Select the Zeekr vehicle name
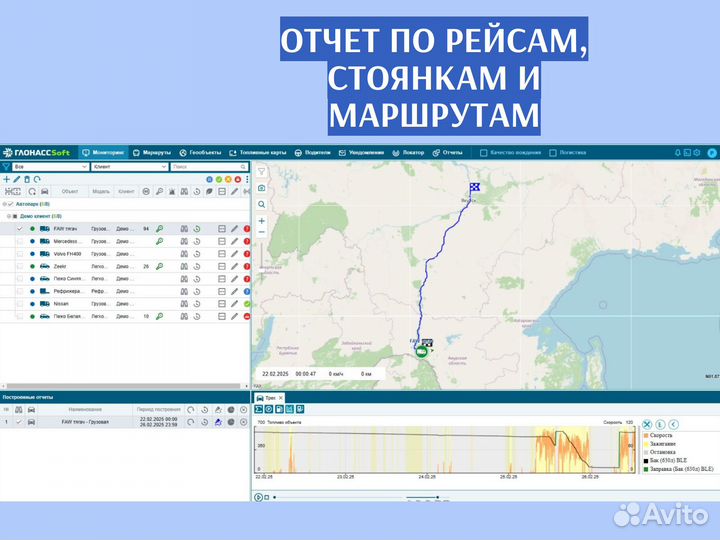Image resolution: width=720 pixels, height=540 pixels. (60, 266)
